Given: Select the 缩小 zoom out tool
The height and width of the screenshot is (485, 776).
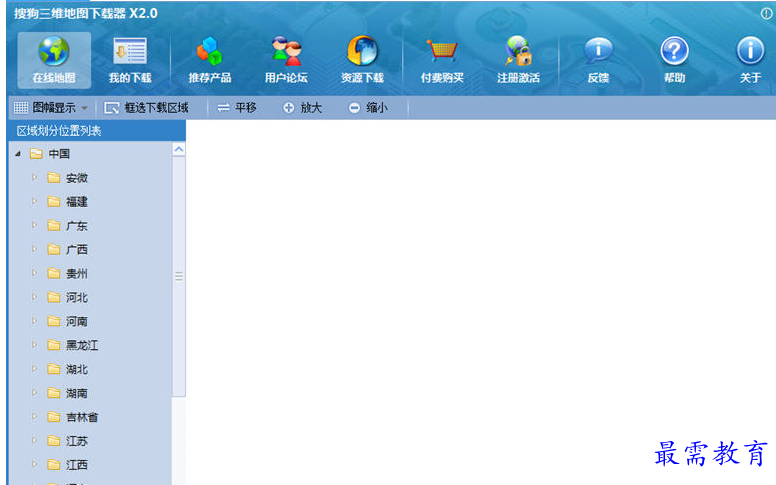Looking at the screenshot, I should 368,107.
